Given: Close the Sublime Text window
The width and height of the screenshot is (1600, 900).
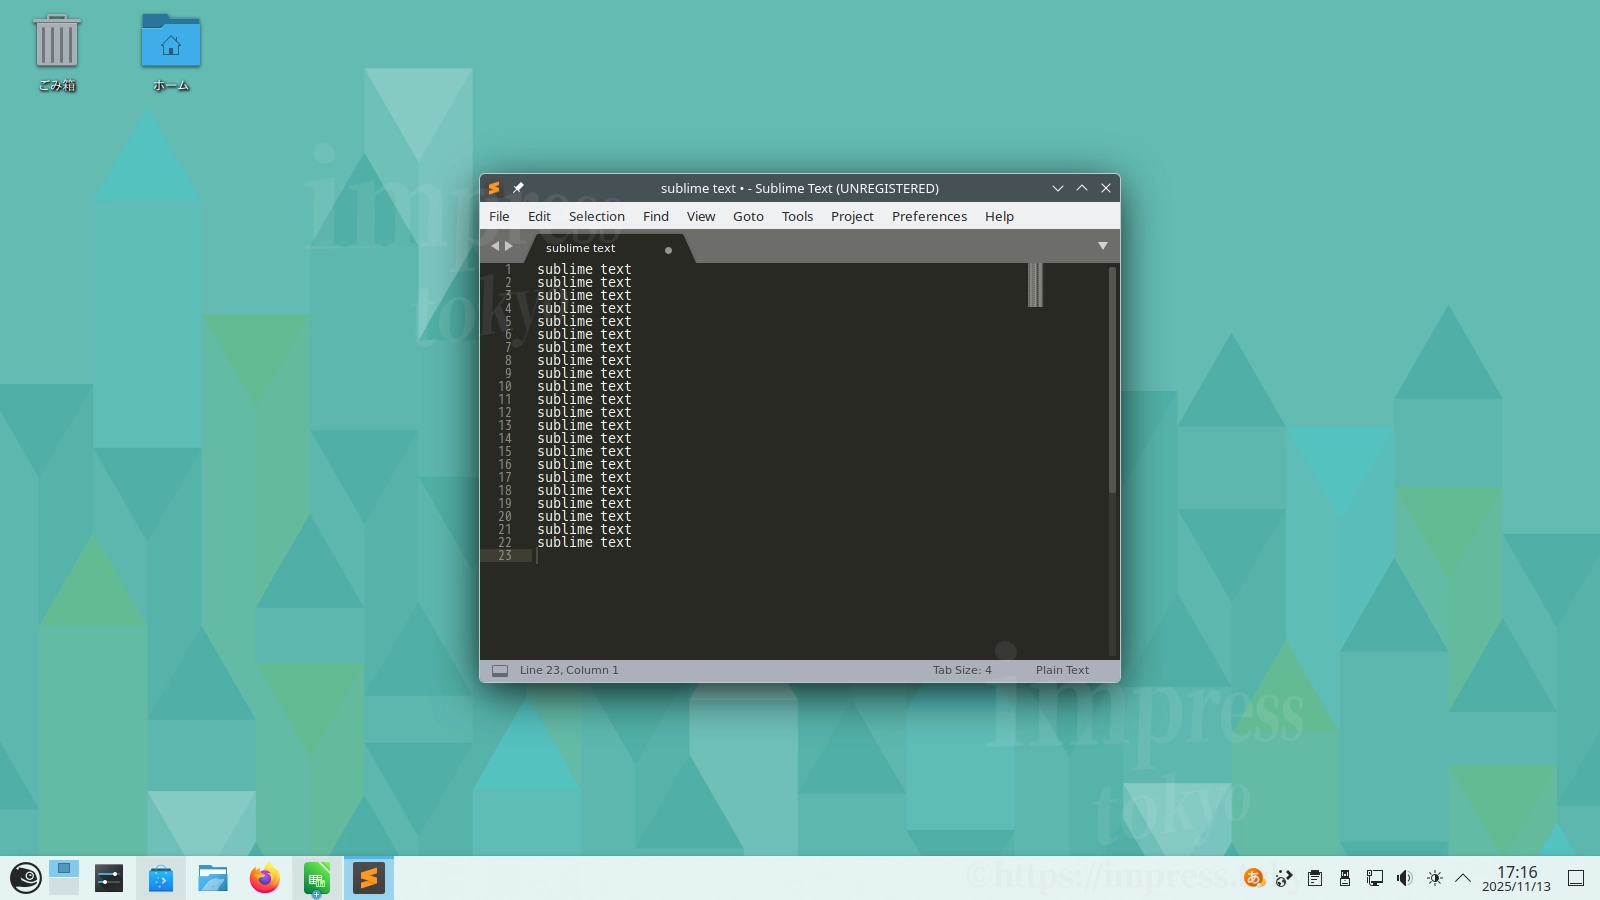Looking at the screenshot, I should pos(1106,188).
